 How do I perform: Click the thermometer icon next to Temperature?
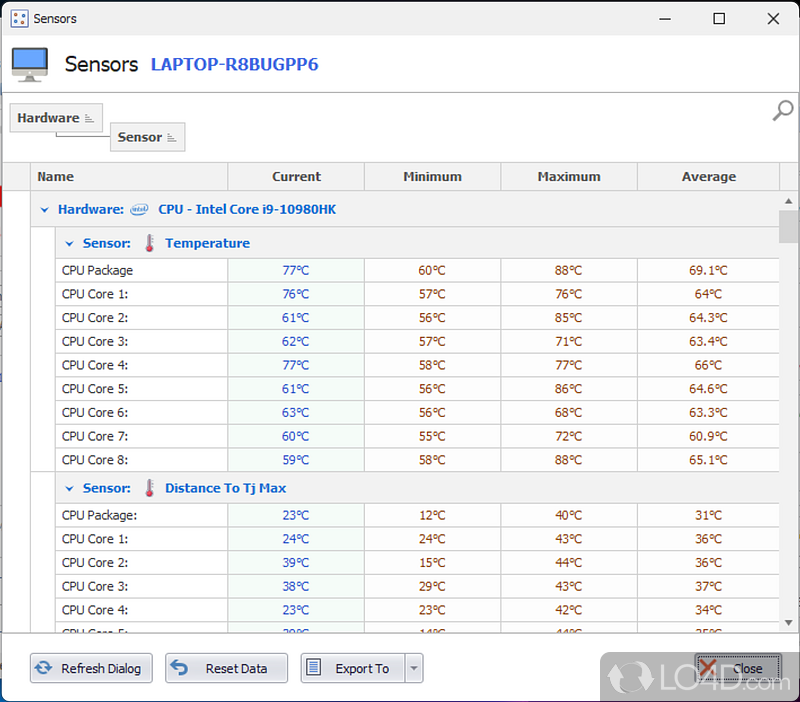(x=150, y=243)
